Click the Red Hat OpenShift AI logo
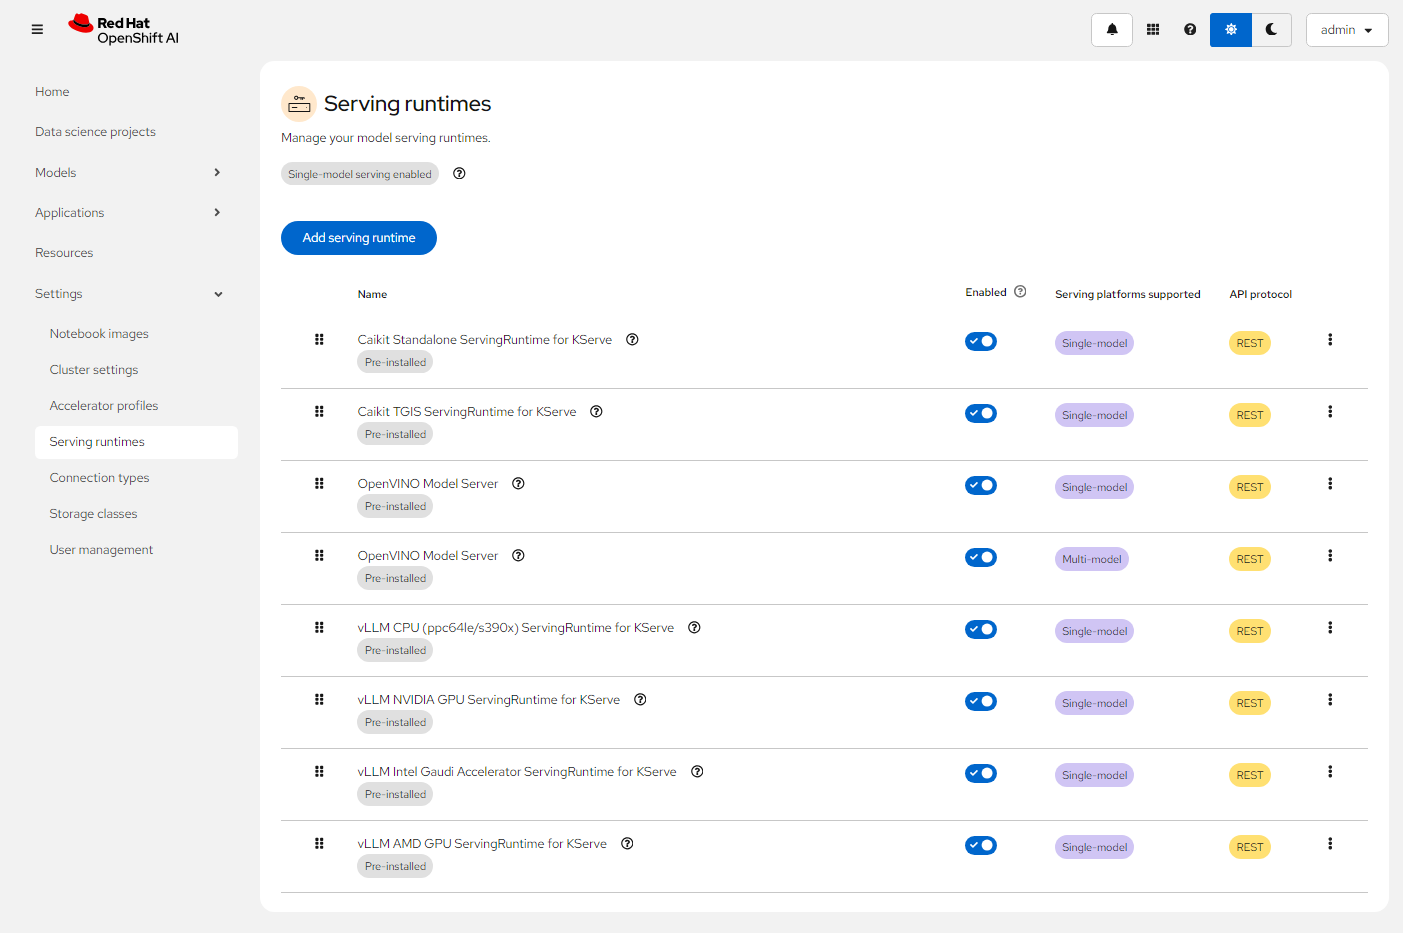The height and width of the screenshot is (933, 1403). [x=123, y=30]
